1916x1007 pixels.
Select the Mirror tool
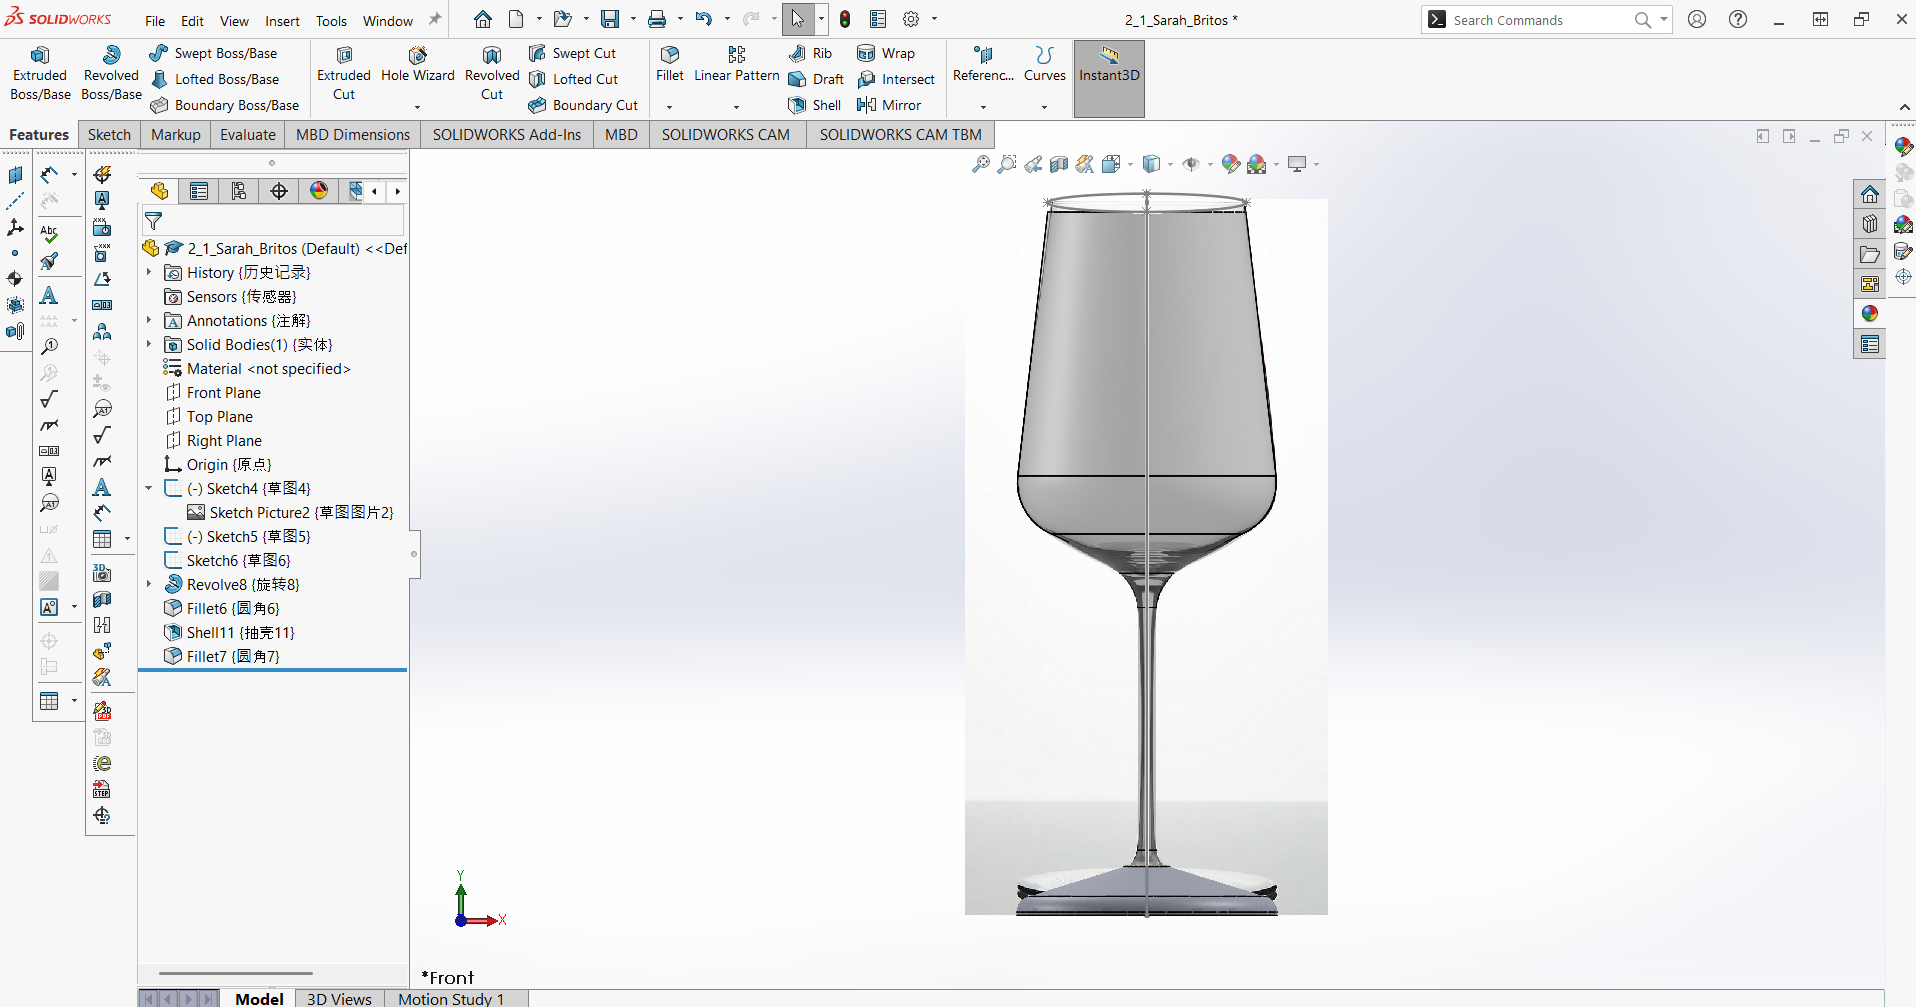tap(889, 105)
